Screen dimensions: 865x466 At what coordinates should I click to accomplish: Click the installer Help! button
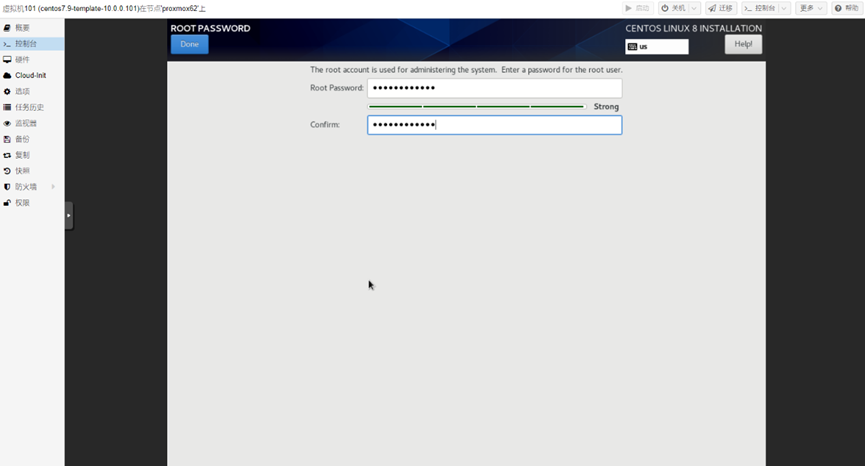tap(743, 45)
